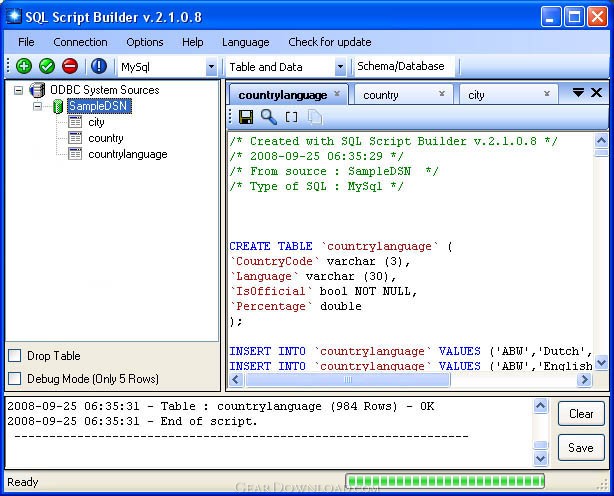
Task: Select the SampleDSN tree item
Action: 98,106
